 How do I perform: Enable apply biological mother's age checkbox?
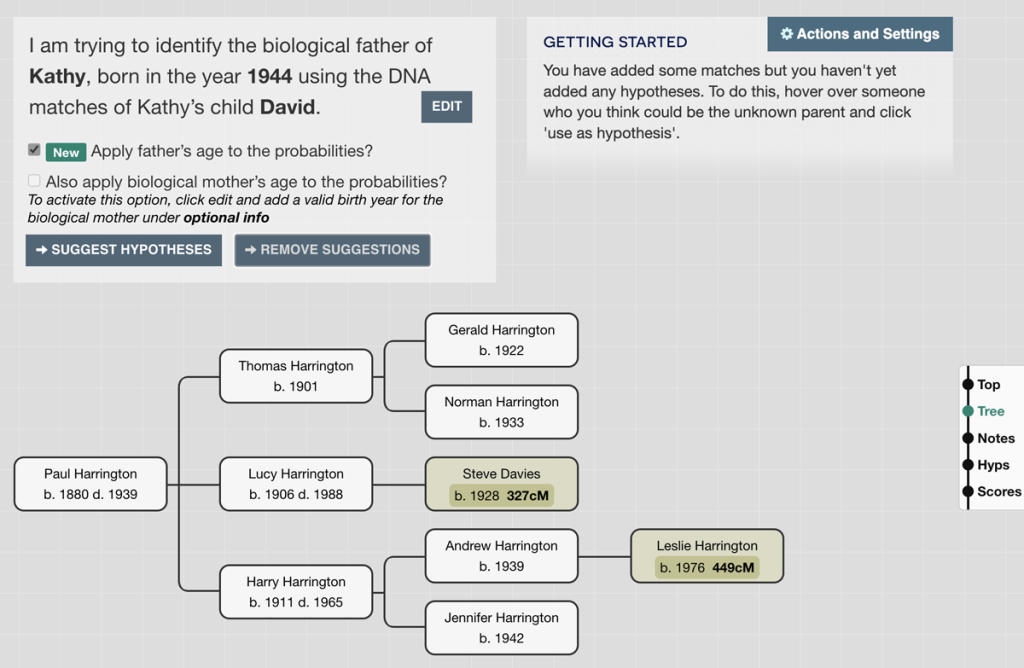click(x=35, y=181)
